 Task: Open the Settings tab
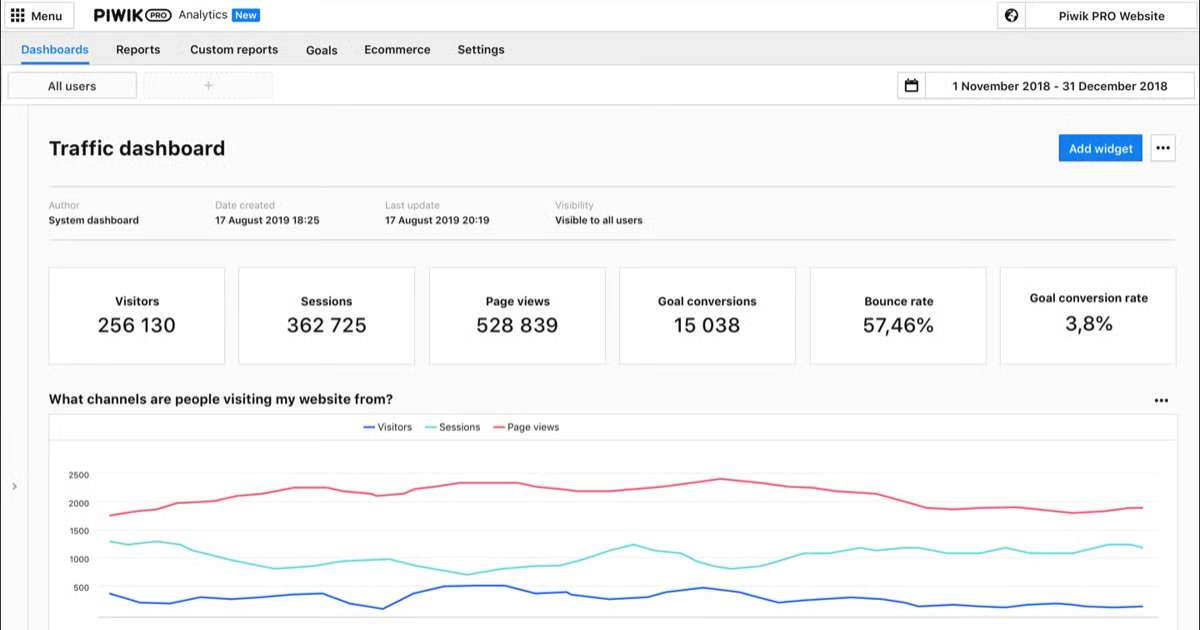pos(481,49)
